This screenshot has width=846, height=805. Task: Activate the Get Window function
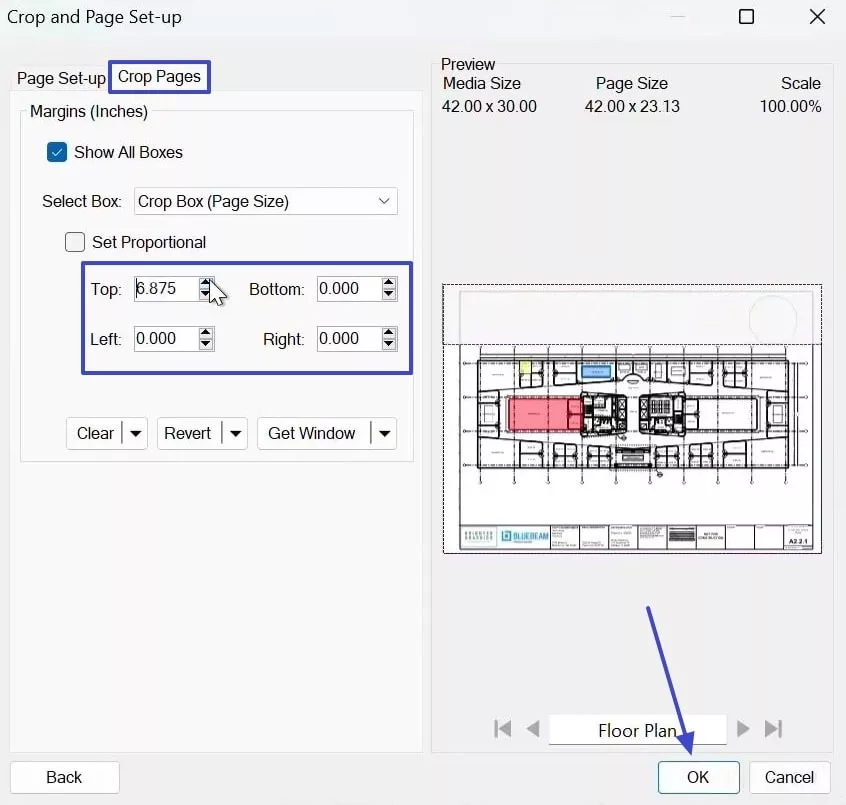312,433
